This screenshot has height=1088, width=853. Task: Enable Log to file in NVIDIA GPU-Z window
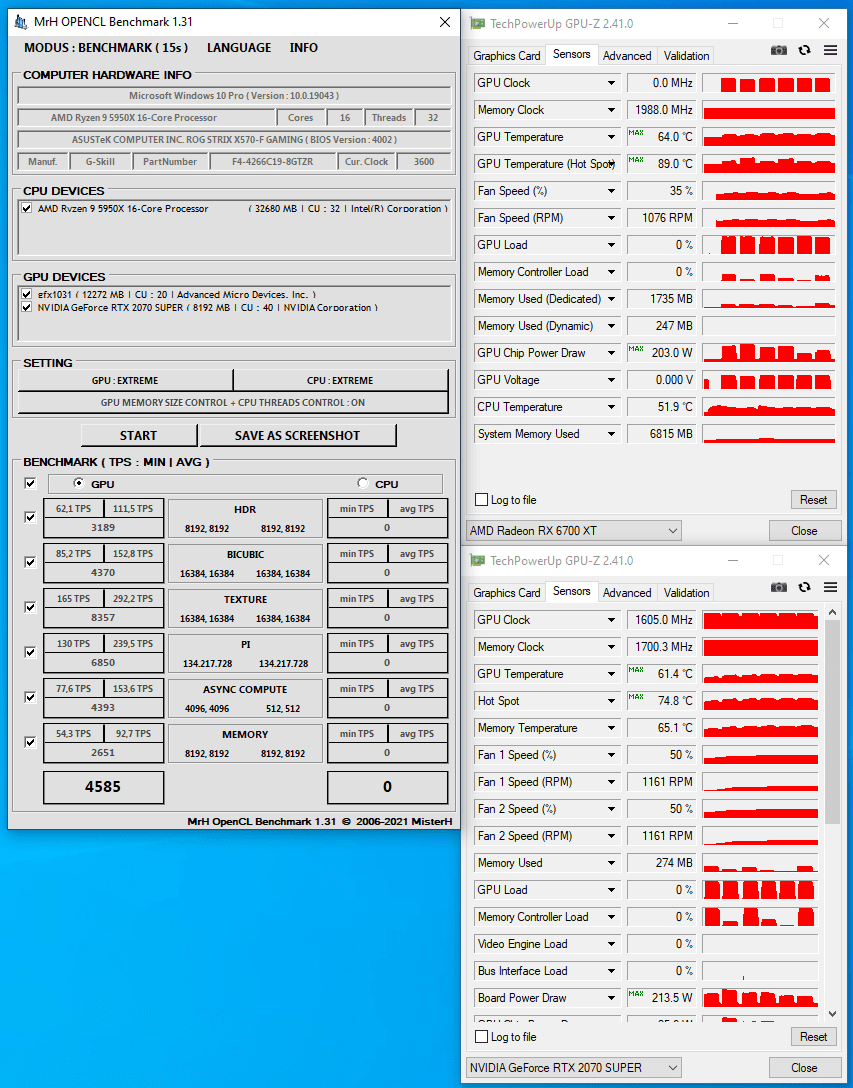tap(481, 1037)
